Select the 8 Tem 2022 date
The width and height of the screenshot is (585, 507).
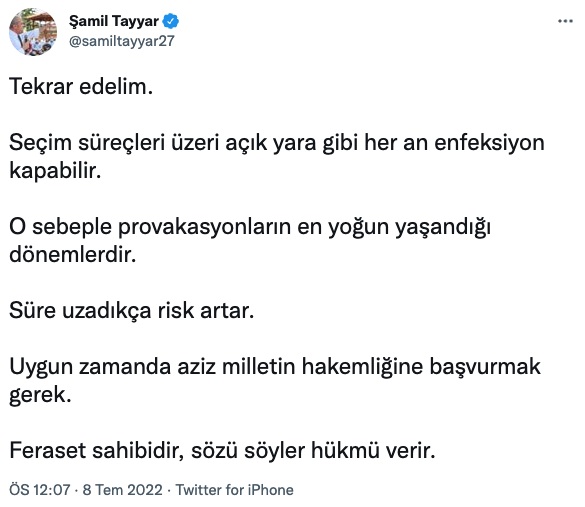122,490
